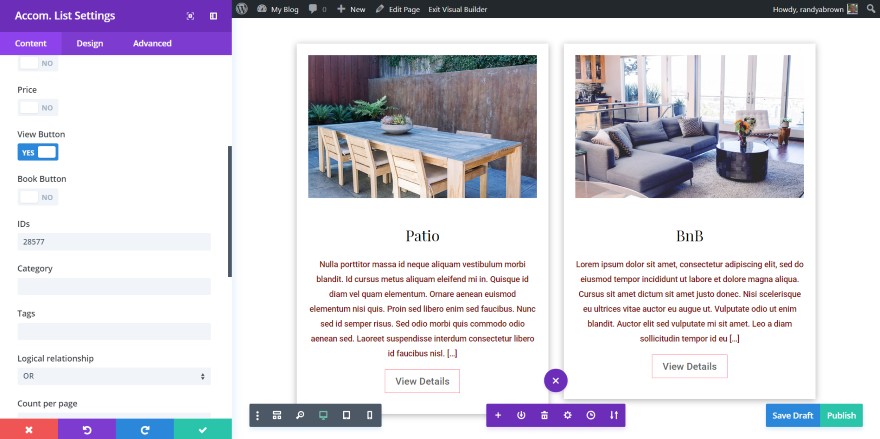Click the Publish button
The image size is (880, 439).
tap(841, 415)
